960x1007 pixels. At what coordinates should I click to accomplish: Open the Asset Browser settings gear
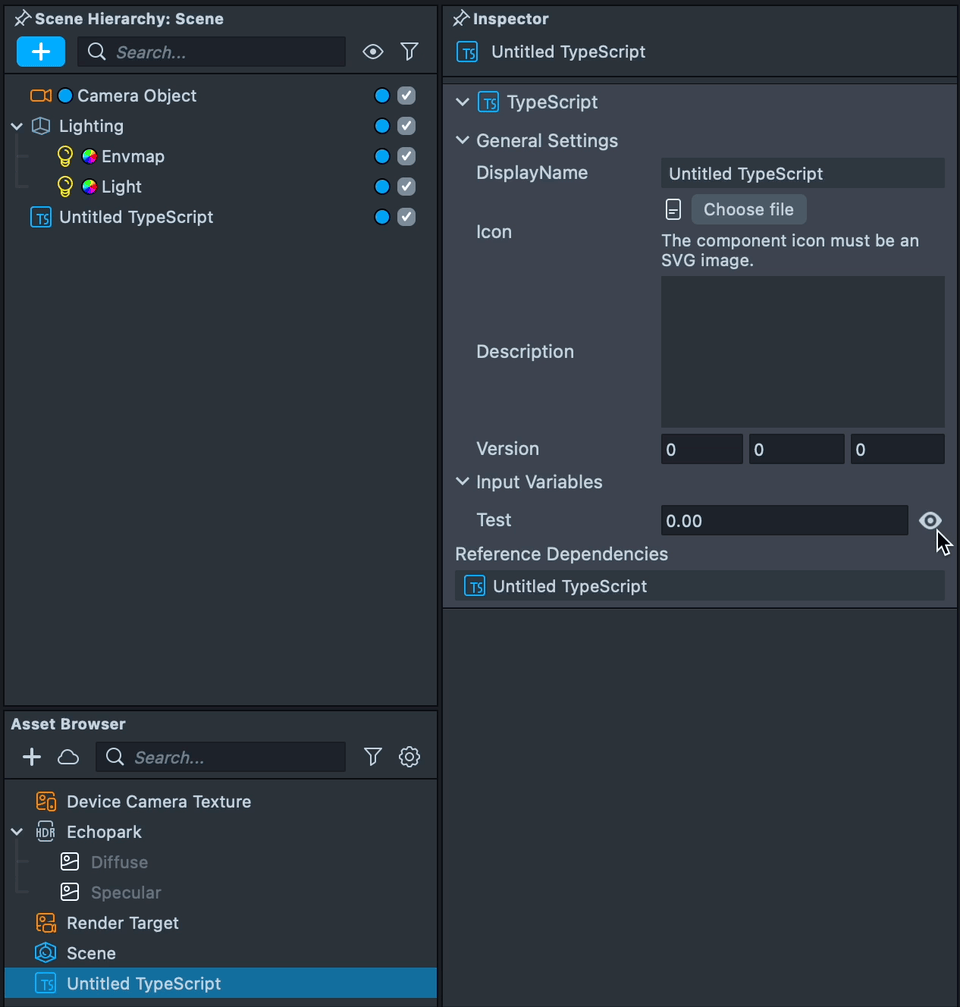(x=409, y=757)
